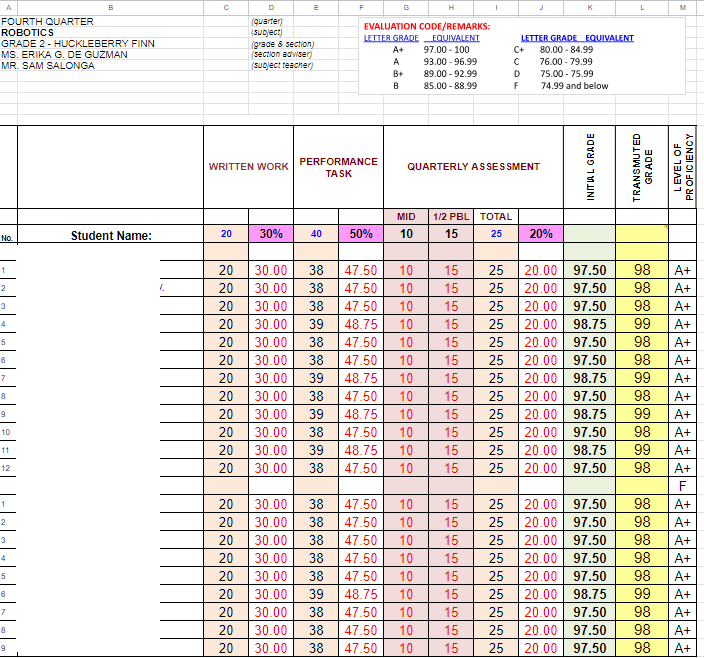This screenshot has height=658, width=704.
Task: Select the blue 40 max score cell
Action: click(x=316, y=234)
